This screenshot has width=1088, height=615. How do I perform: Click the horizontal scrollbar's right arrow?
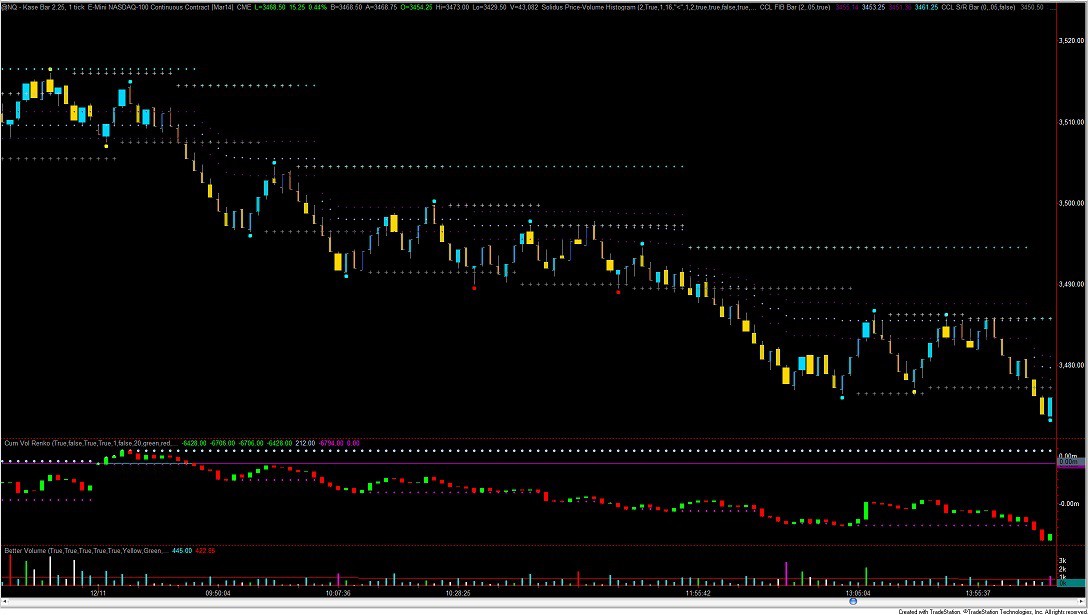pyautogui.click(x=1082, y=601)
